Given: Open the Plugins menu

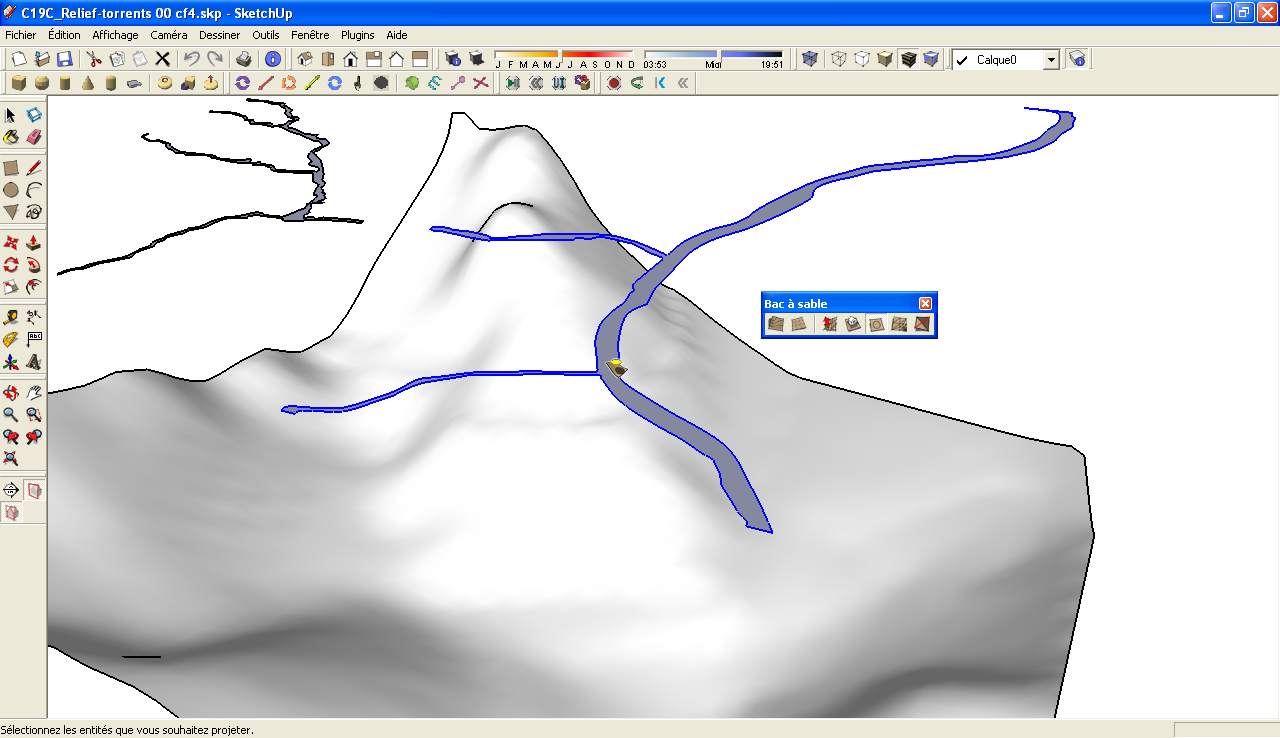Looking at the screenshot, I should tap(358, 35).
